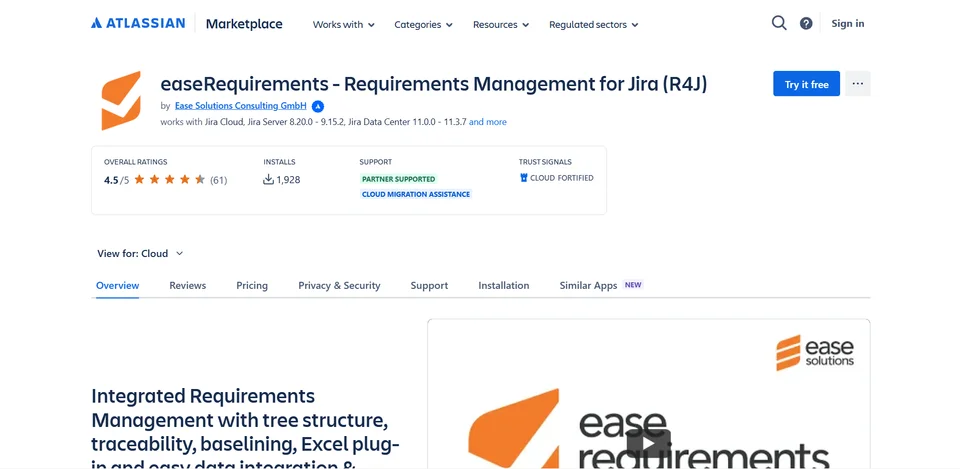Screen dimensions: 960x469
Task: Click the 'and more' compatibility link
Action: [488, 122]
